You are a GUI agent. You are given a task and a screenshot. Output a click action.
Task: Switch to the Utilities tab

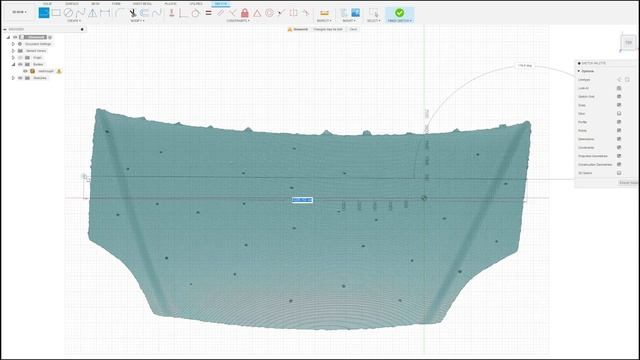(x=196, y=4)
